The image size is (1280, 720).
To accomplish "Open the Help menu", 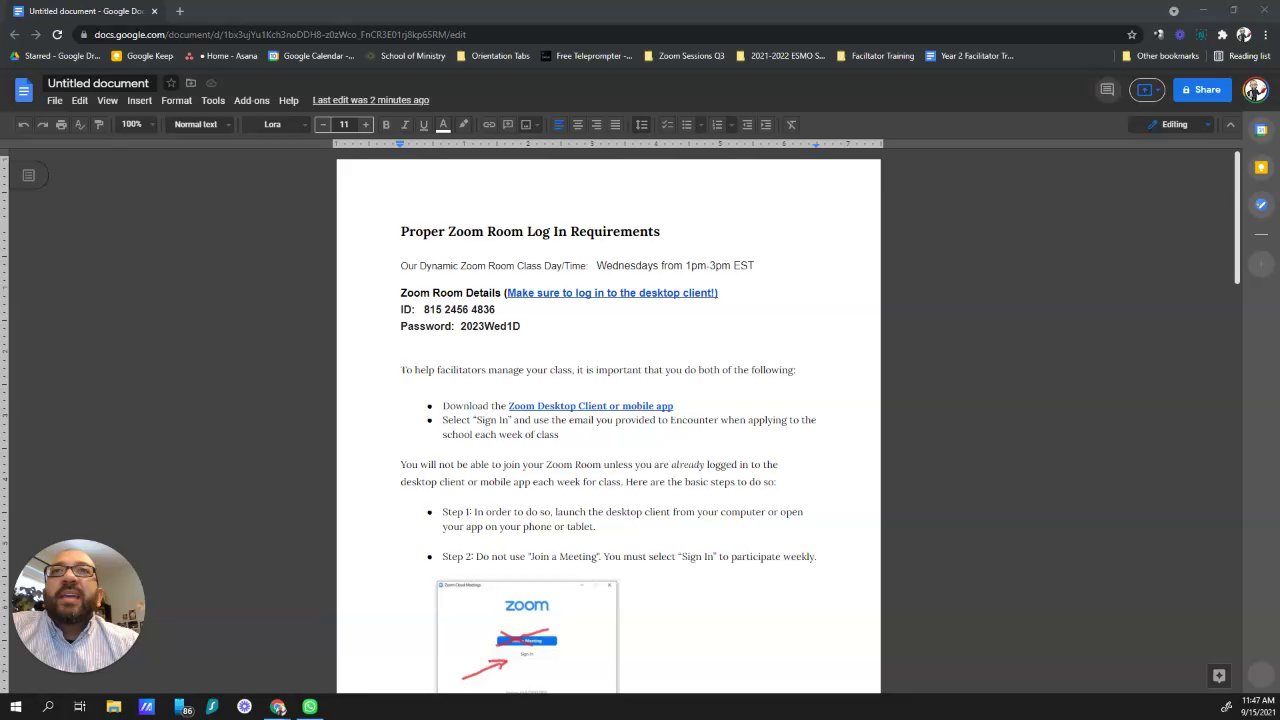I will click(289, 101).
